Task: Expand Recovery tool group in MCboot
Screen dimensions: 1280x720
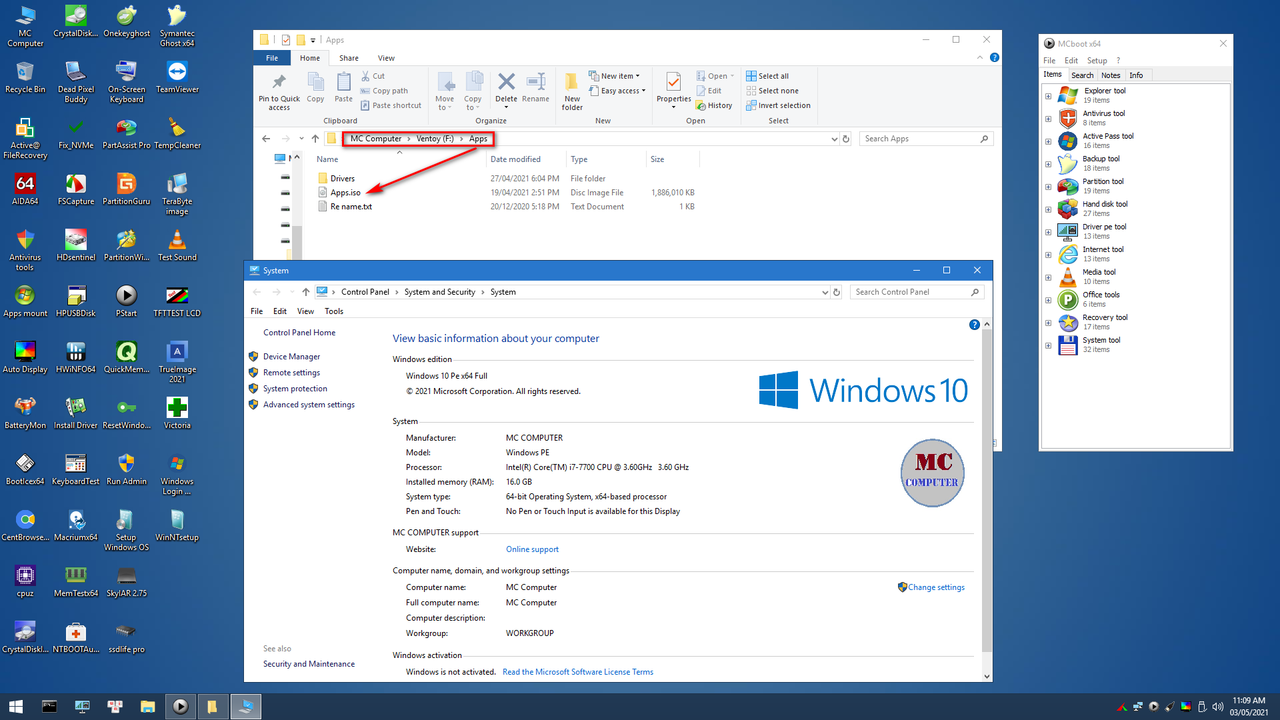Action: 1048,322
